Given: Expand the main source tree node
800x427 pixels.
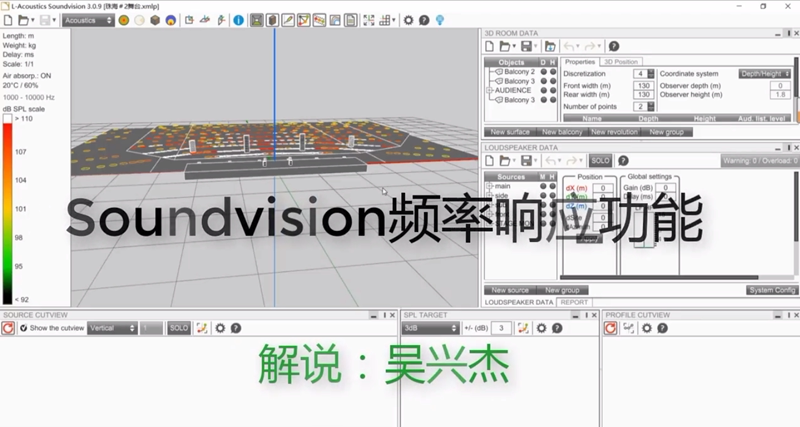Looking at the screenshot, I should 490,186.
